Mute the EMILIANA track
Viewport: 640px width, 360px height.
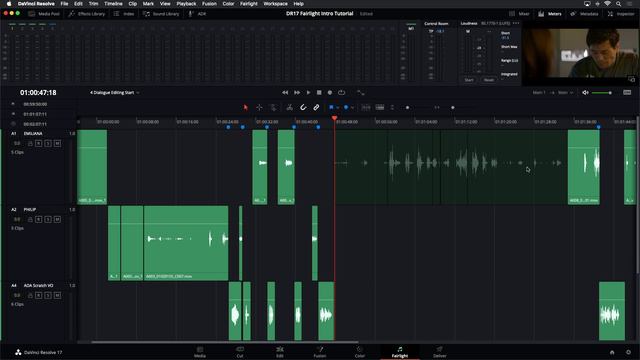pos(57,143)
